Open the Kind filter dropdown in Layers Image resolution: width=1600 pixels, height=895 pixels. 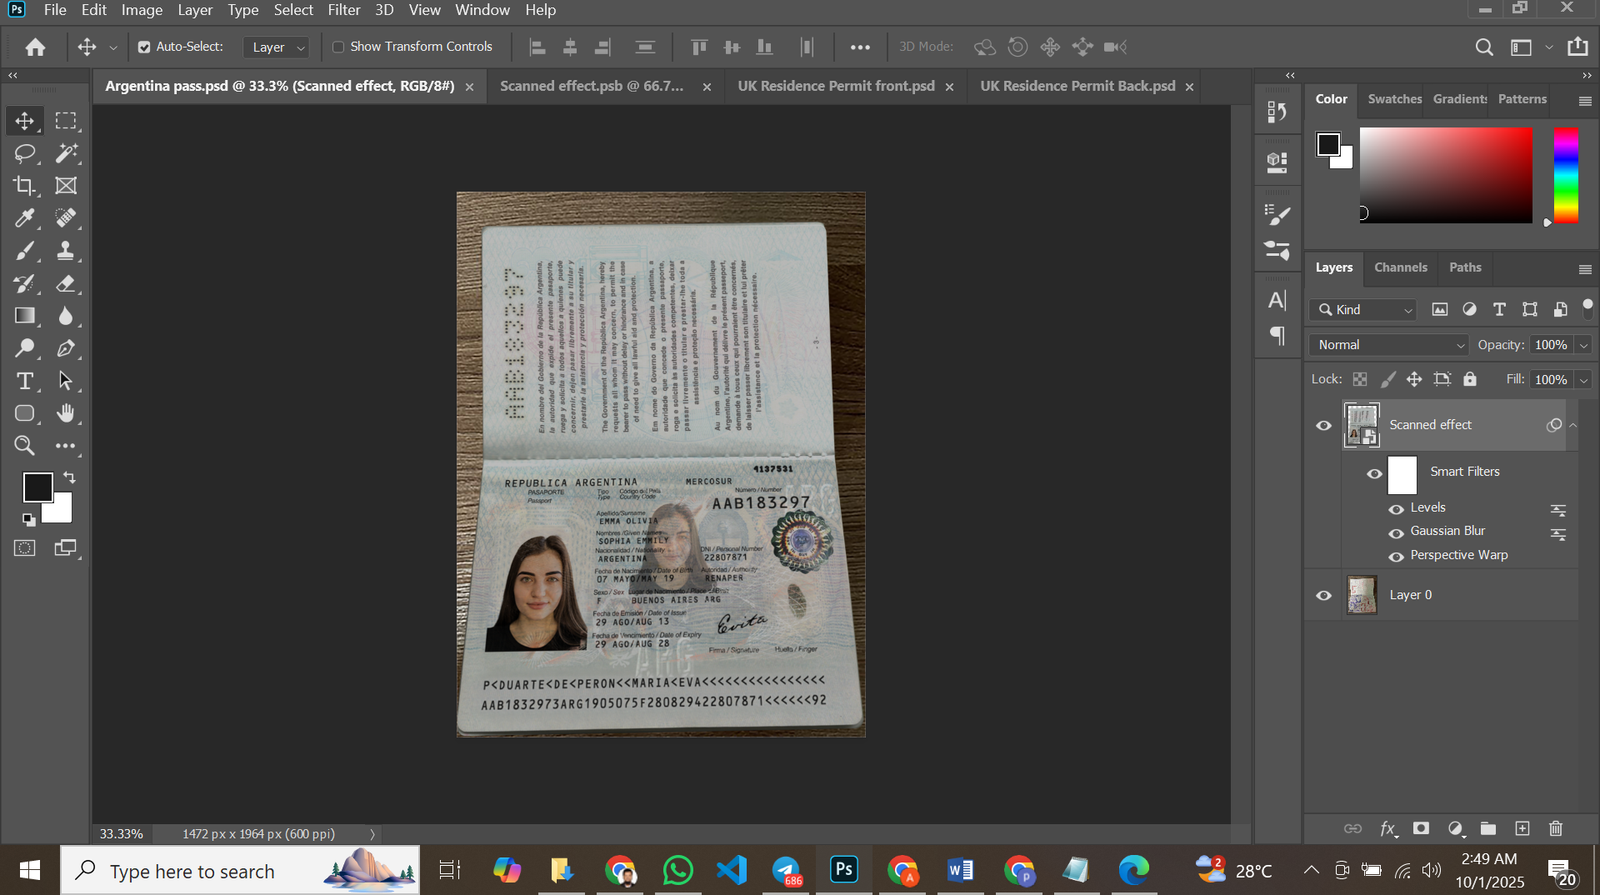1365,310
